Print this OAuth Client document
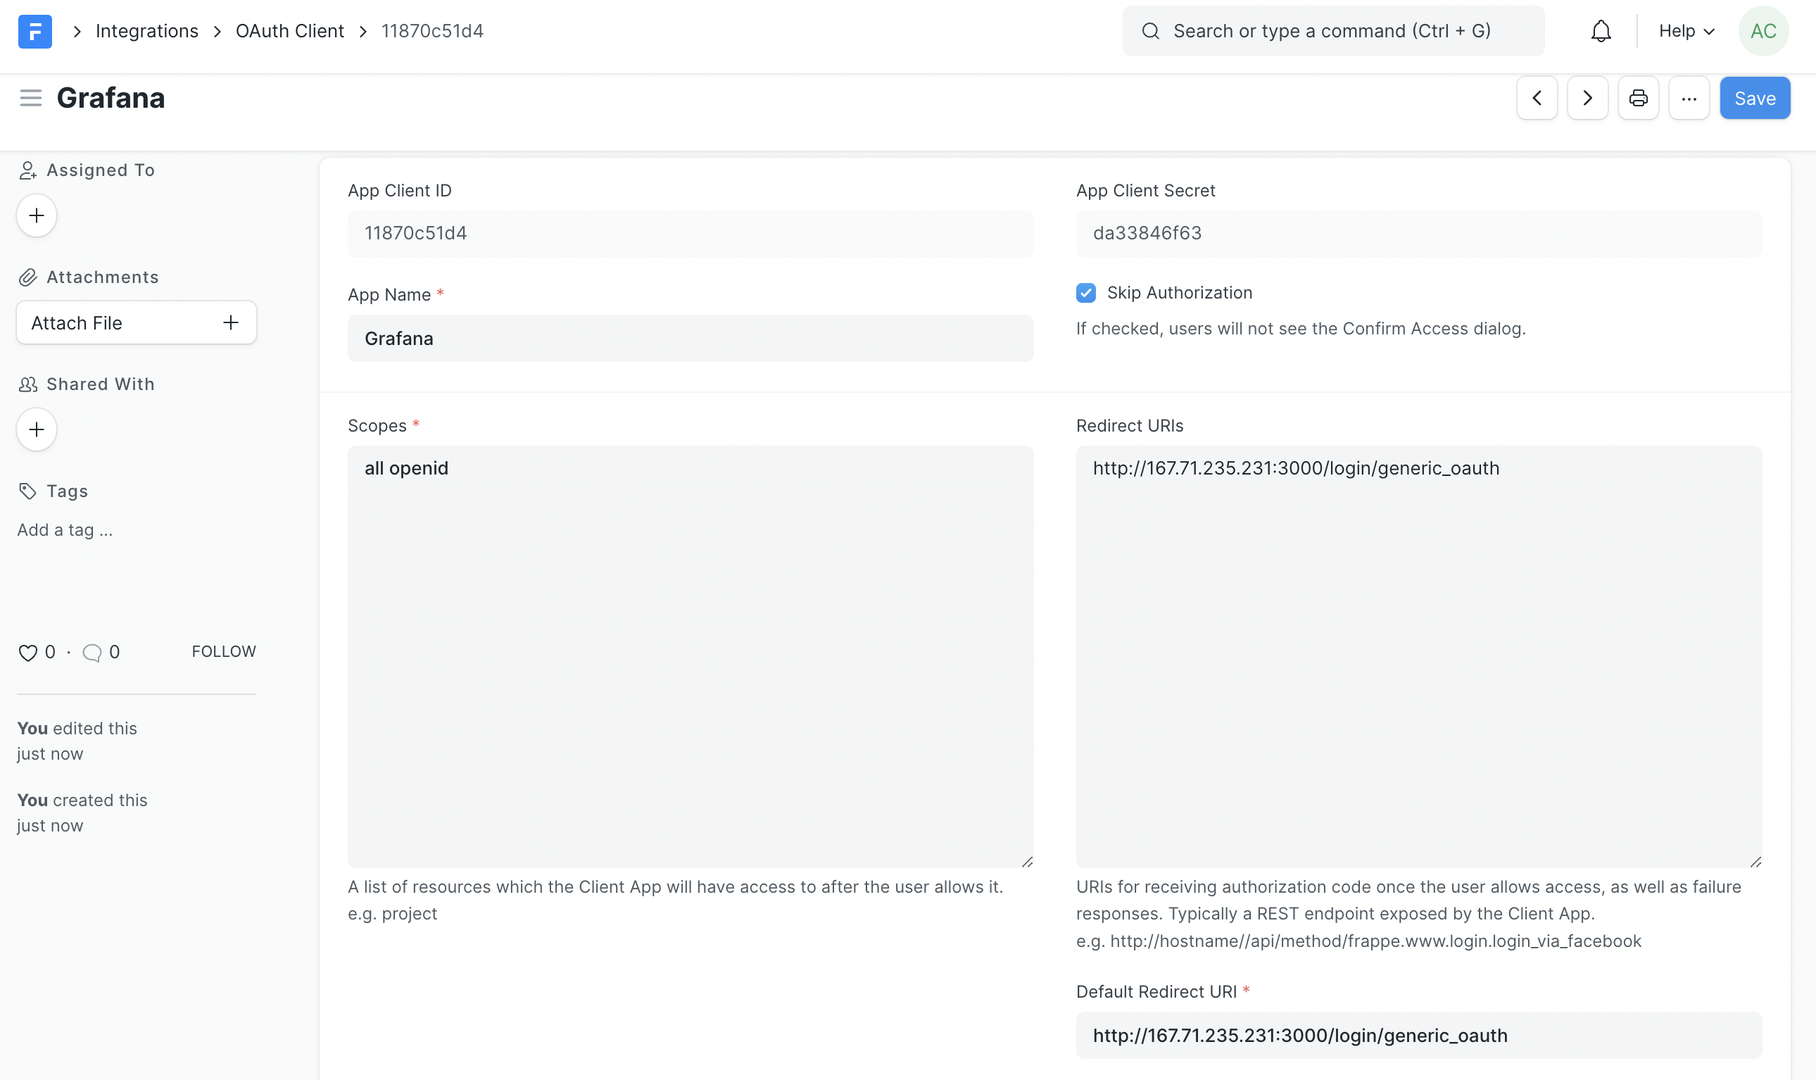1816x1080 pixels. [1638, 98]
